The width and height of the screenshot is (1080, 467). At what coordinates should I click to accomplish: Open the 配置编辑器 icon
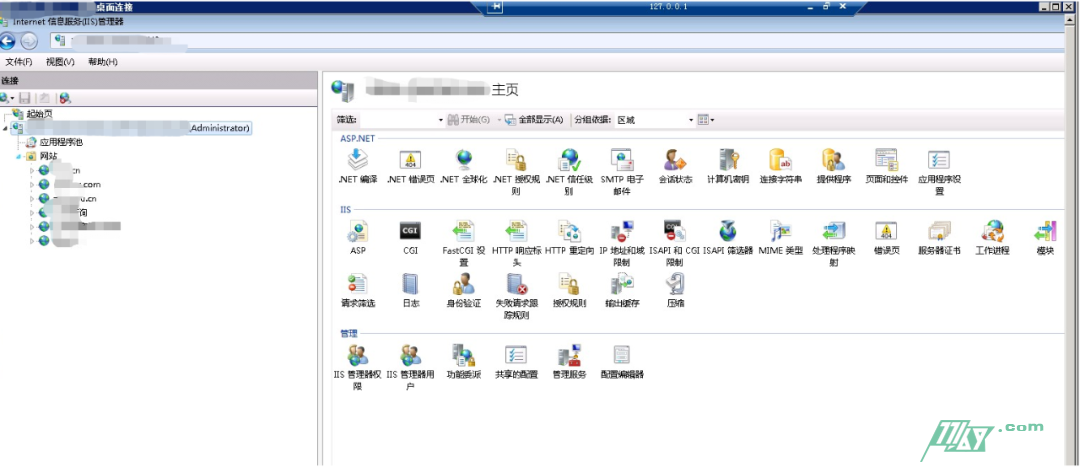(x=621, y=355)
